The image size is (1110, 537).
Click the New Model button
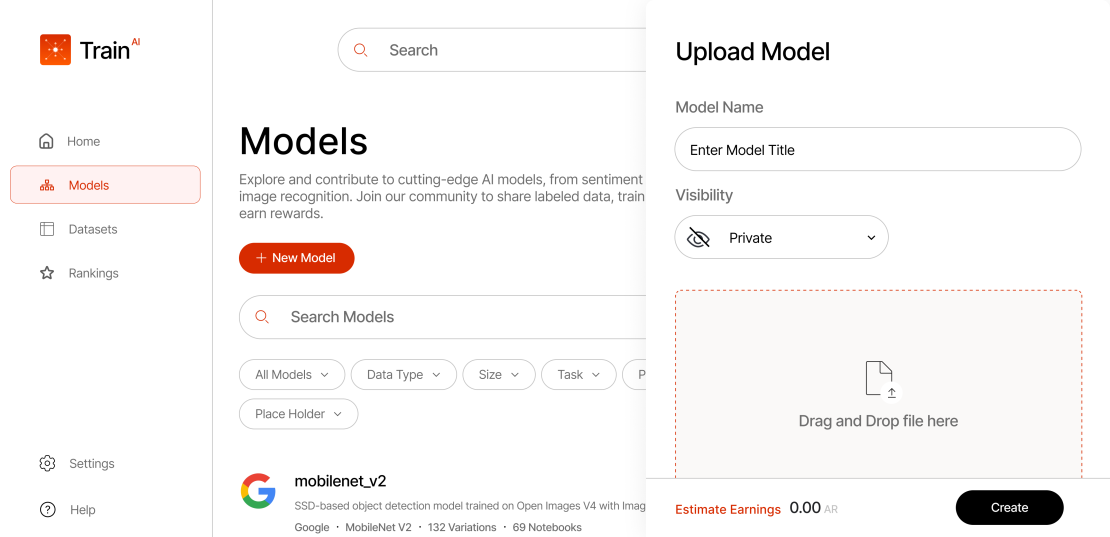[297, 258]
